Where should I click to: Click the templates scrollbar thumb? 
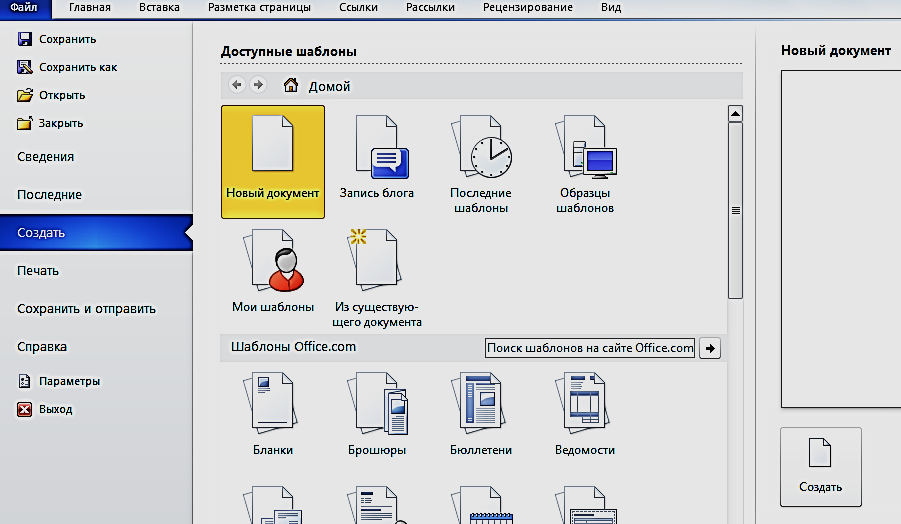click(x=735, y=210)
